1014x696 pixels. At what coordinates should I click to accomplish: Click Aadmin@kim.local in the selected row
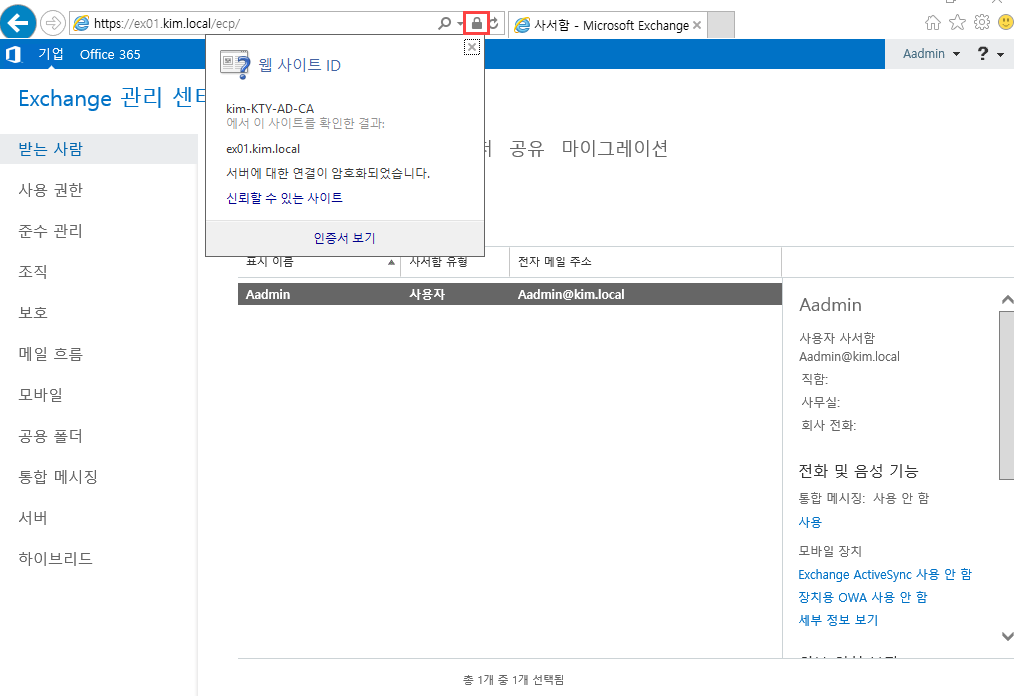click(571, 294)
